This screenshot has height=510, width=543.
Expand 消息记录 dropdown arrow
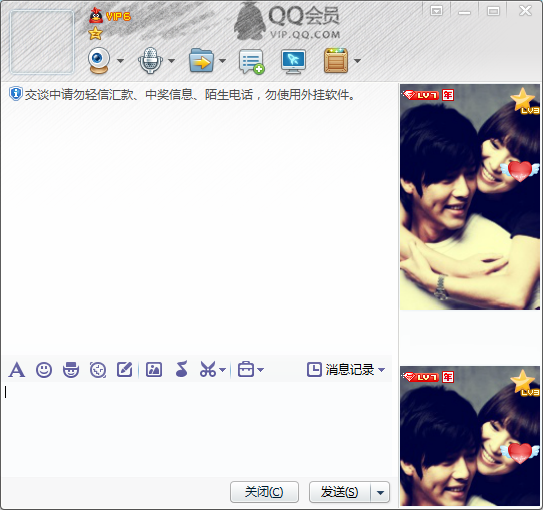(x=382, y=370)
